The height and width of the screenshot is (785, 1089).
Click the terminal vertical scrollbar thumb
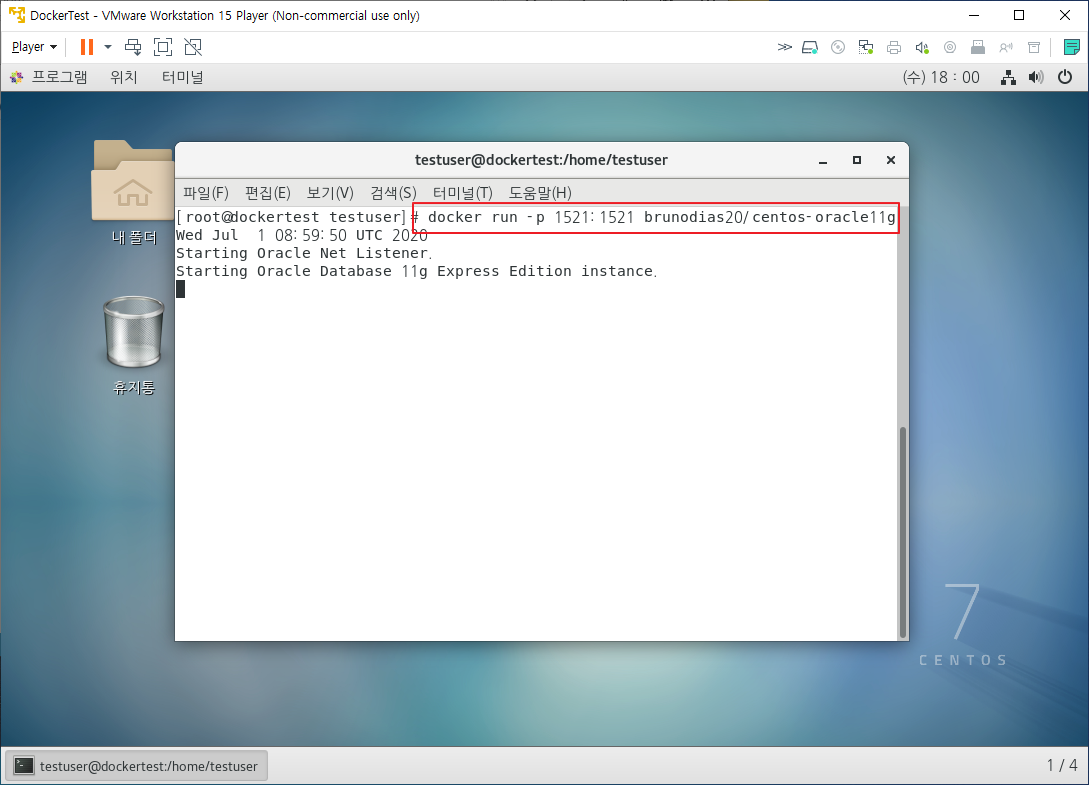[x=903, y=532]
